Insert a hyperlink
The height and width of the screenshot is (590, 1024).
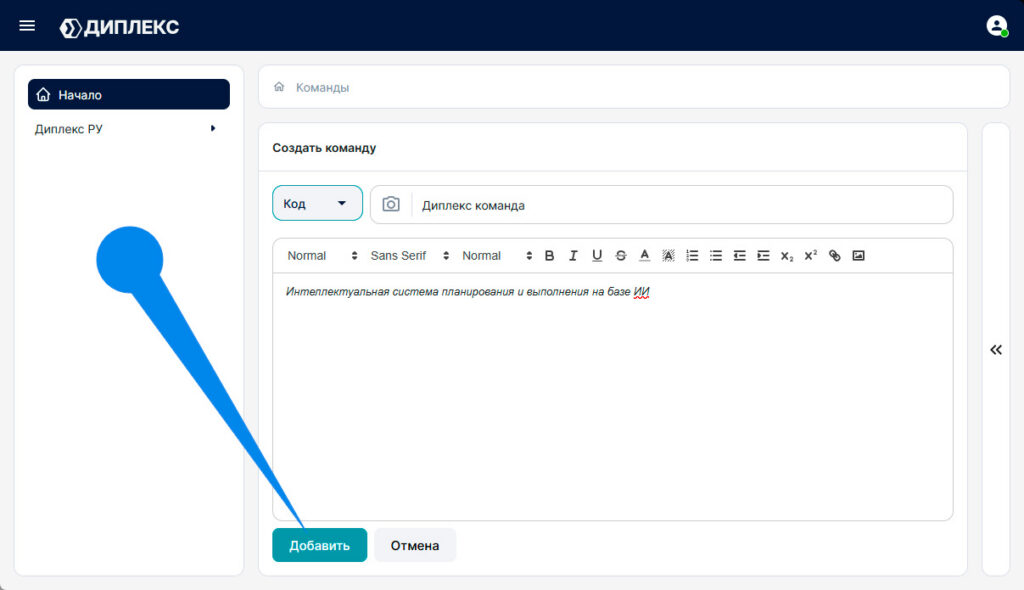click(x=835, y=255)
